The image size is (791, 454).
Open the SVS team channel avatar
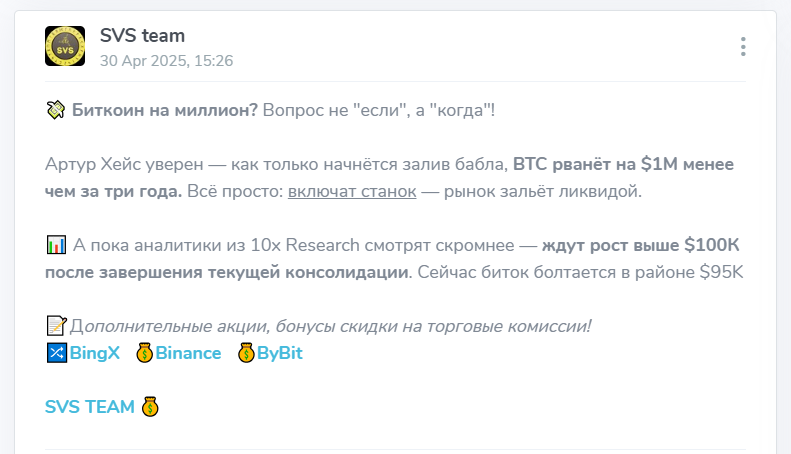coord(65,46)
